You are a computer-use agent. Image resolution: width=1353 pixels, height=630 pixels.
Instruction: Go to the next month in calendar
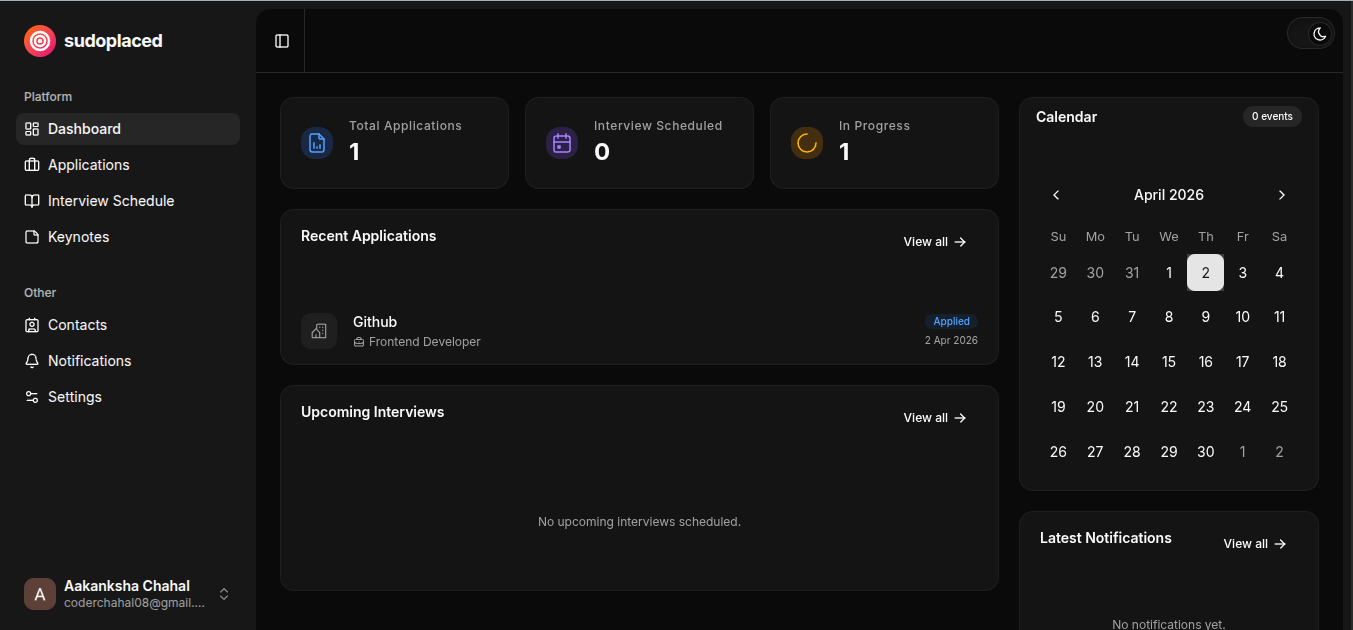click(1282, 195)
